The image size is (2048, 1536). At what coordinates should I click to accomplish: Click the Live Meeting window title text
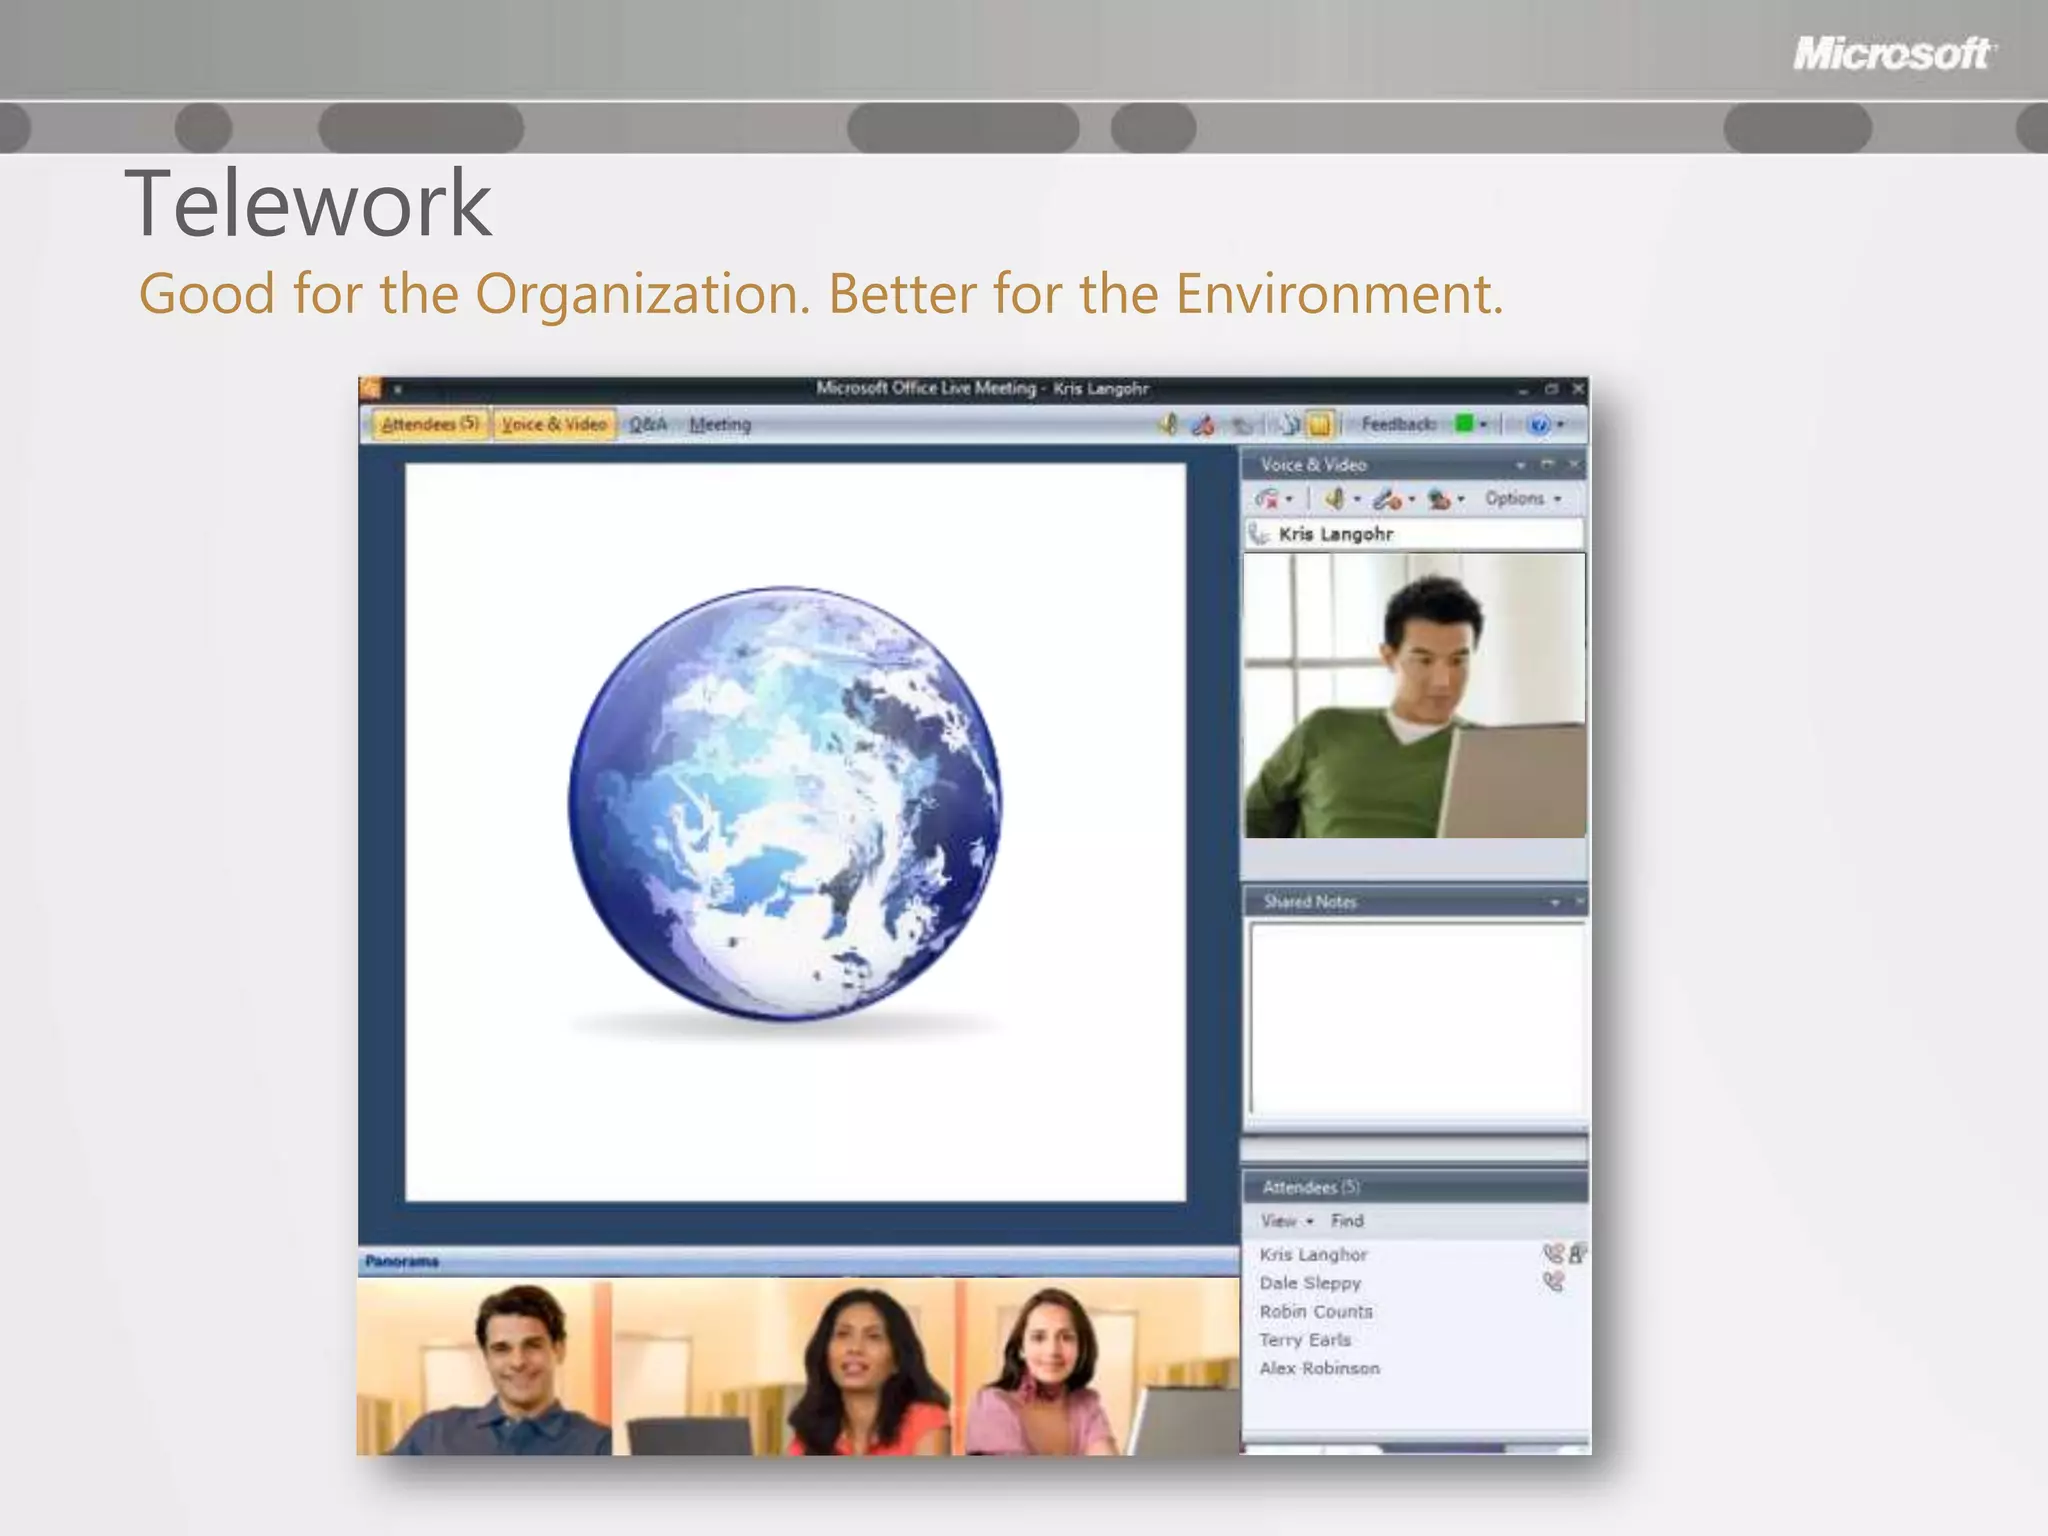[982, 388]
